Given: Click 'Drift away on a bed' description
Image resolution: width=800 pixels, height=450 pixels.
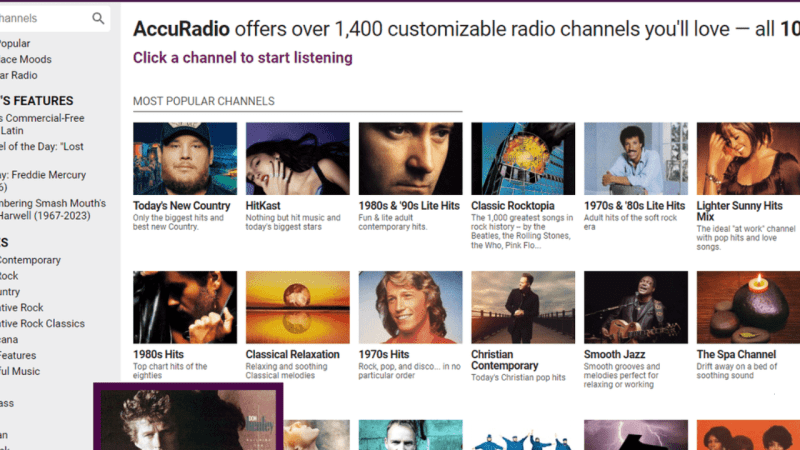Looking at the screenshot, I should [x=737, y=371].
